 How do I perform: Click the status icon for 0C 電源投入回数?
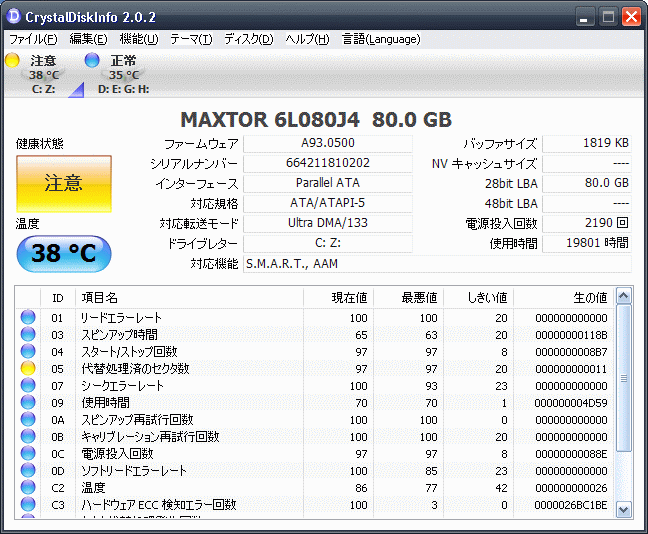[28, 453]
